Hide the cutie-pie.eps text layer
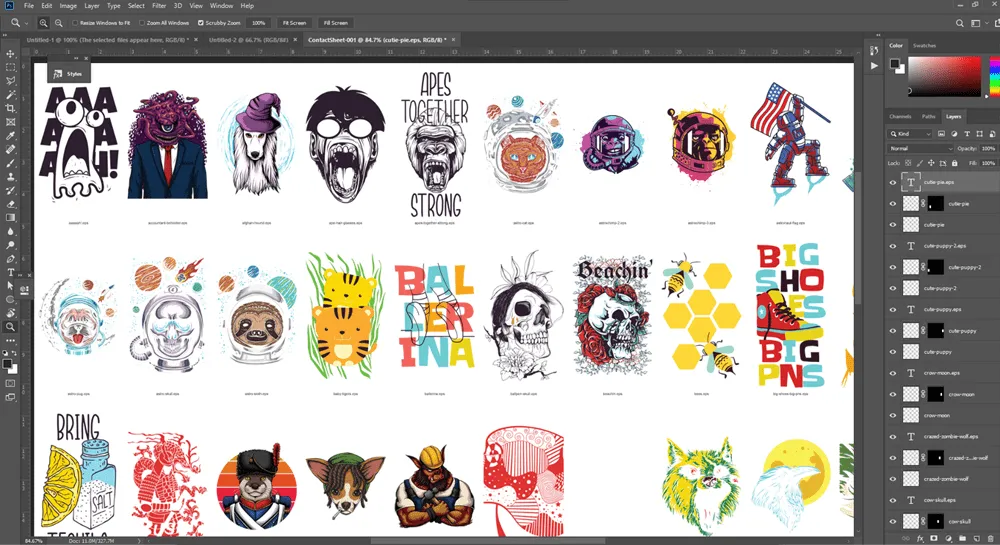The image size is (1000, 545). (893, 182)
